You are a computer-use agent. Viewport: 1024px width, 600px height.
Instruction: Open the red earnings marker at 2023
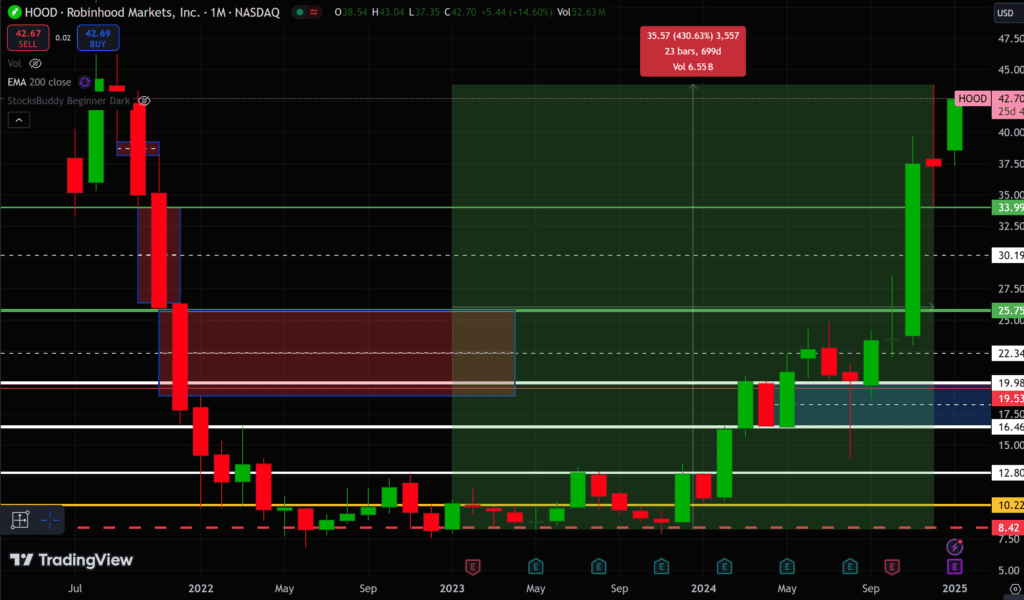coord(473,566)
